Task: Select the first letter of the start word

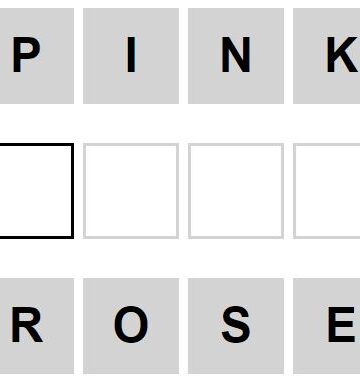Action: (37, 56)
